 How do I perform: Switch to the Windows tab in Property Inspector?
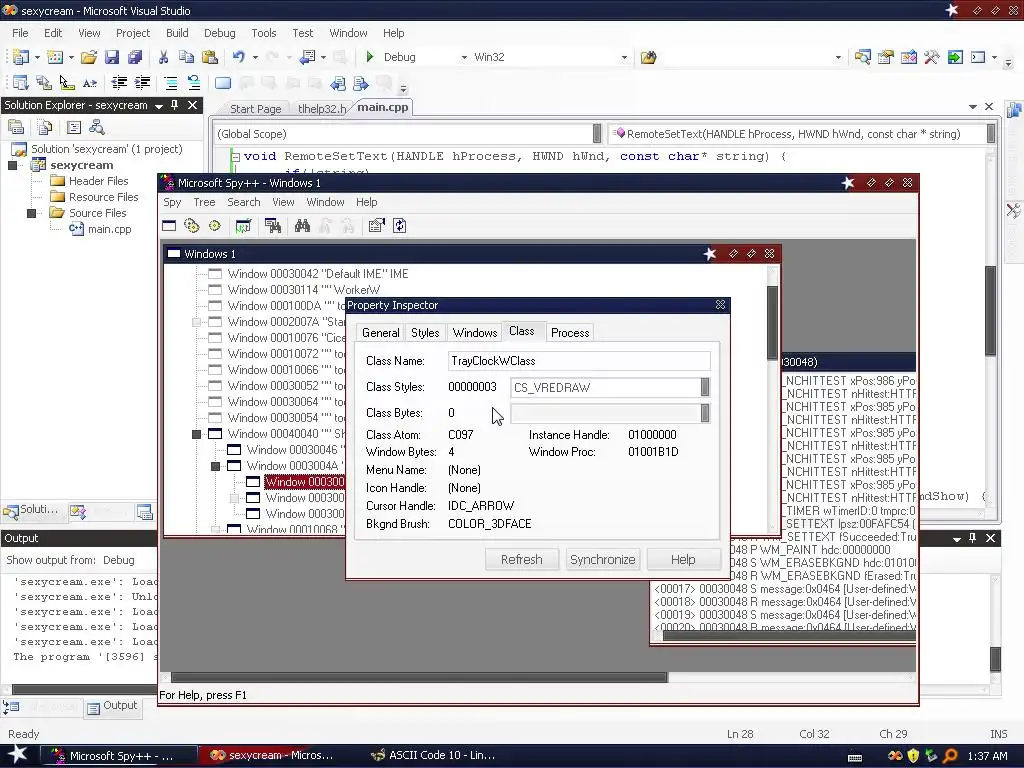point(475,333)
